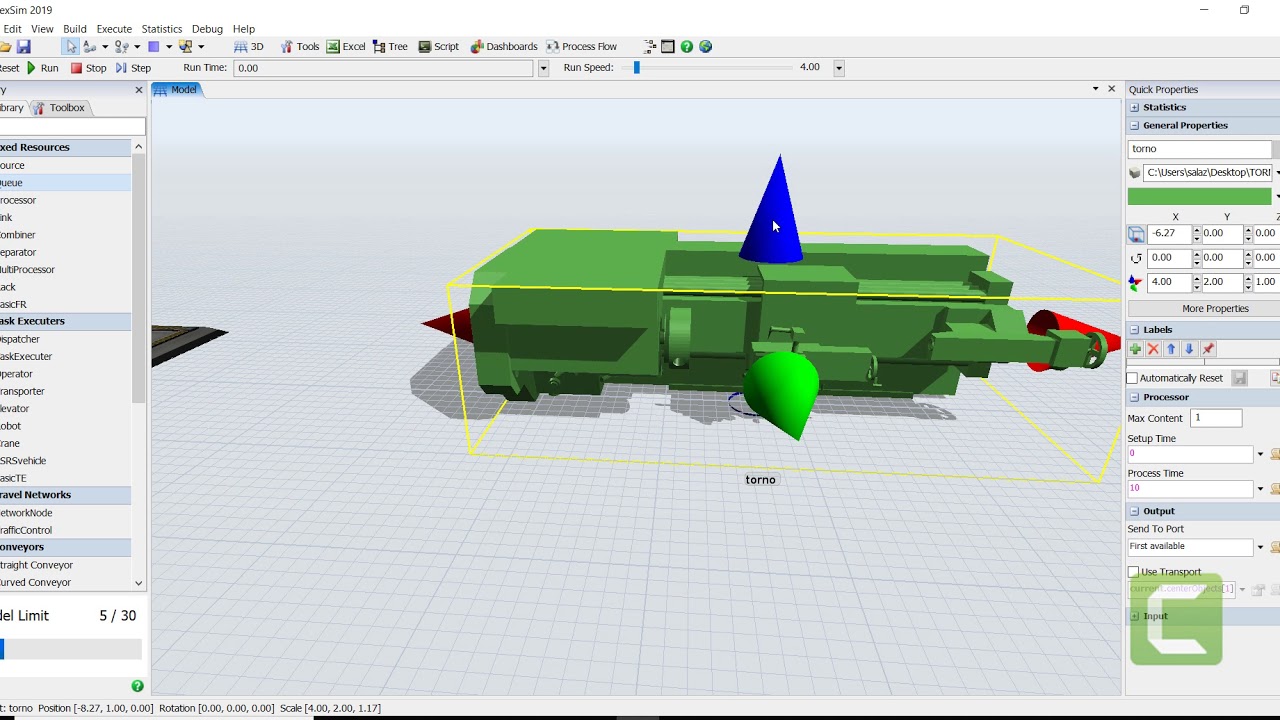Click the Send To Port edit scroll icon

(x=1275, y=547)
